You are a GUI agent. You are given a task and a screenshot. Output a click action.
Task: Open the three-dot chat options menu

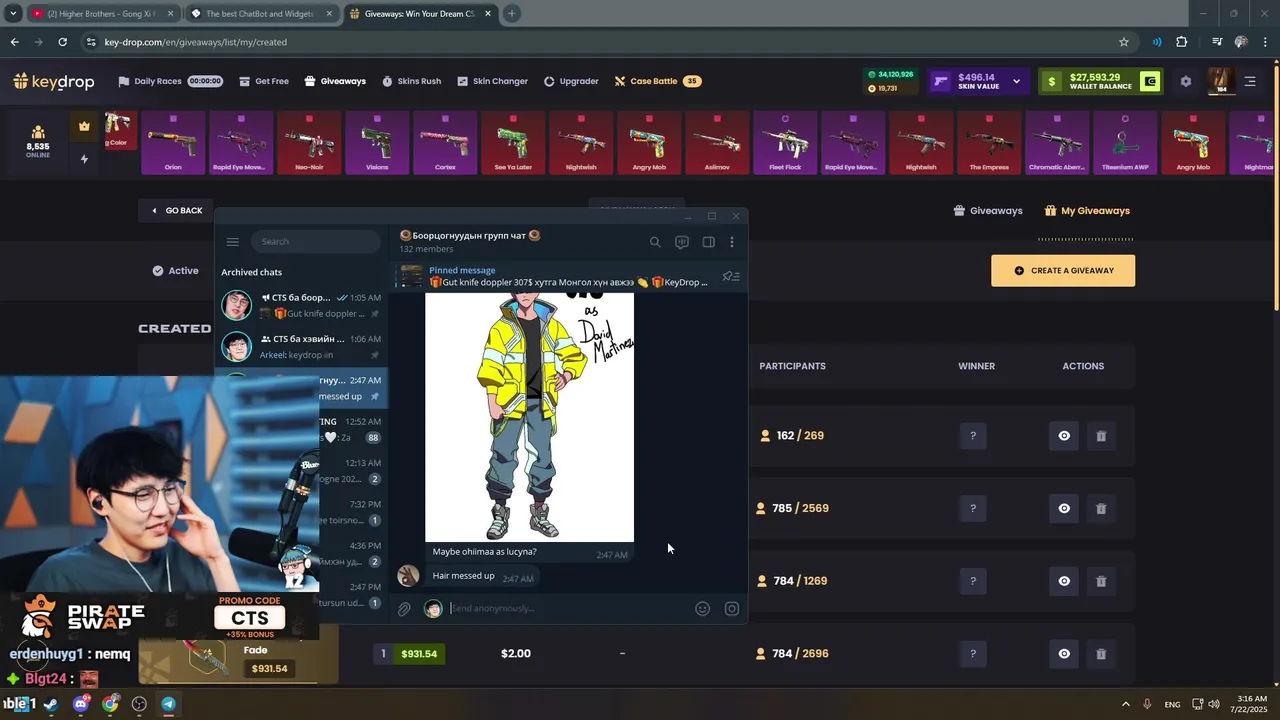(x=732, y=241)
